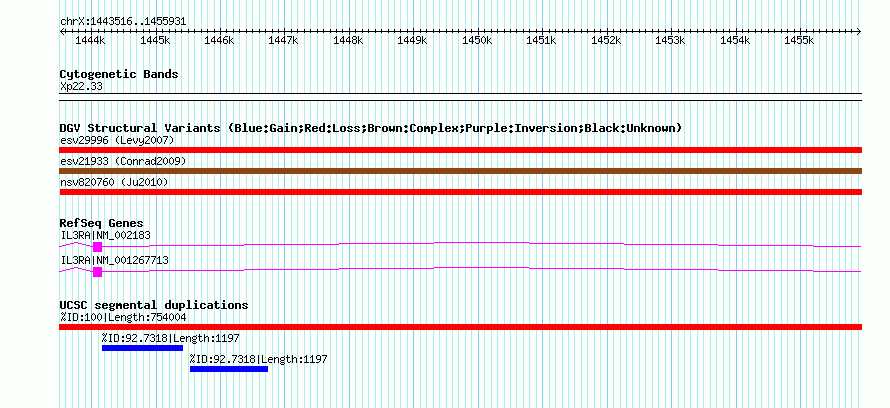The image size is (890, 408).
Task: Click the first %ID:92.7318|Length:1197 label near 1444k
Action: click(171, 339)
